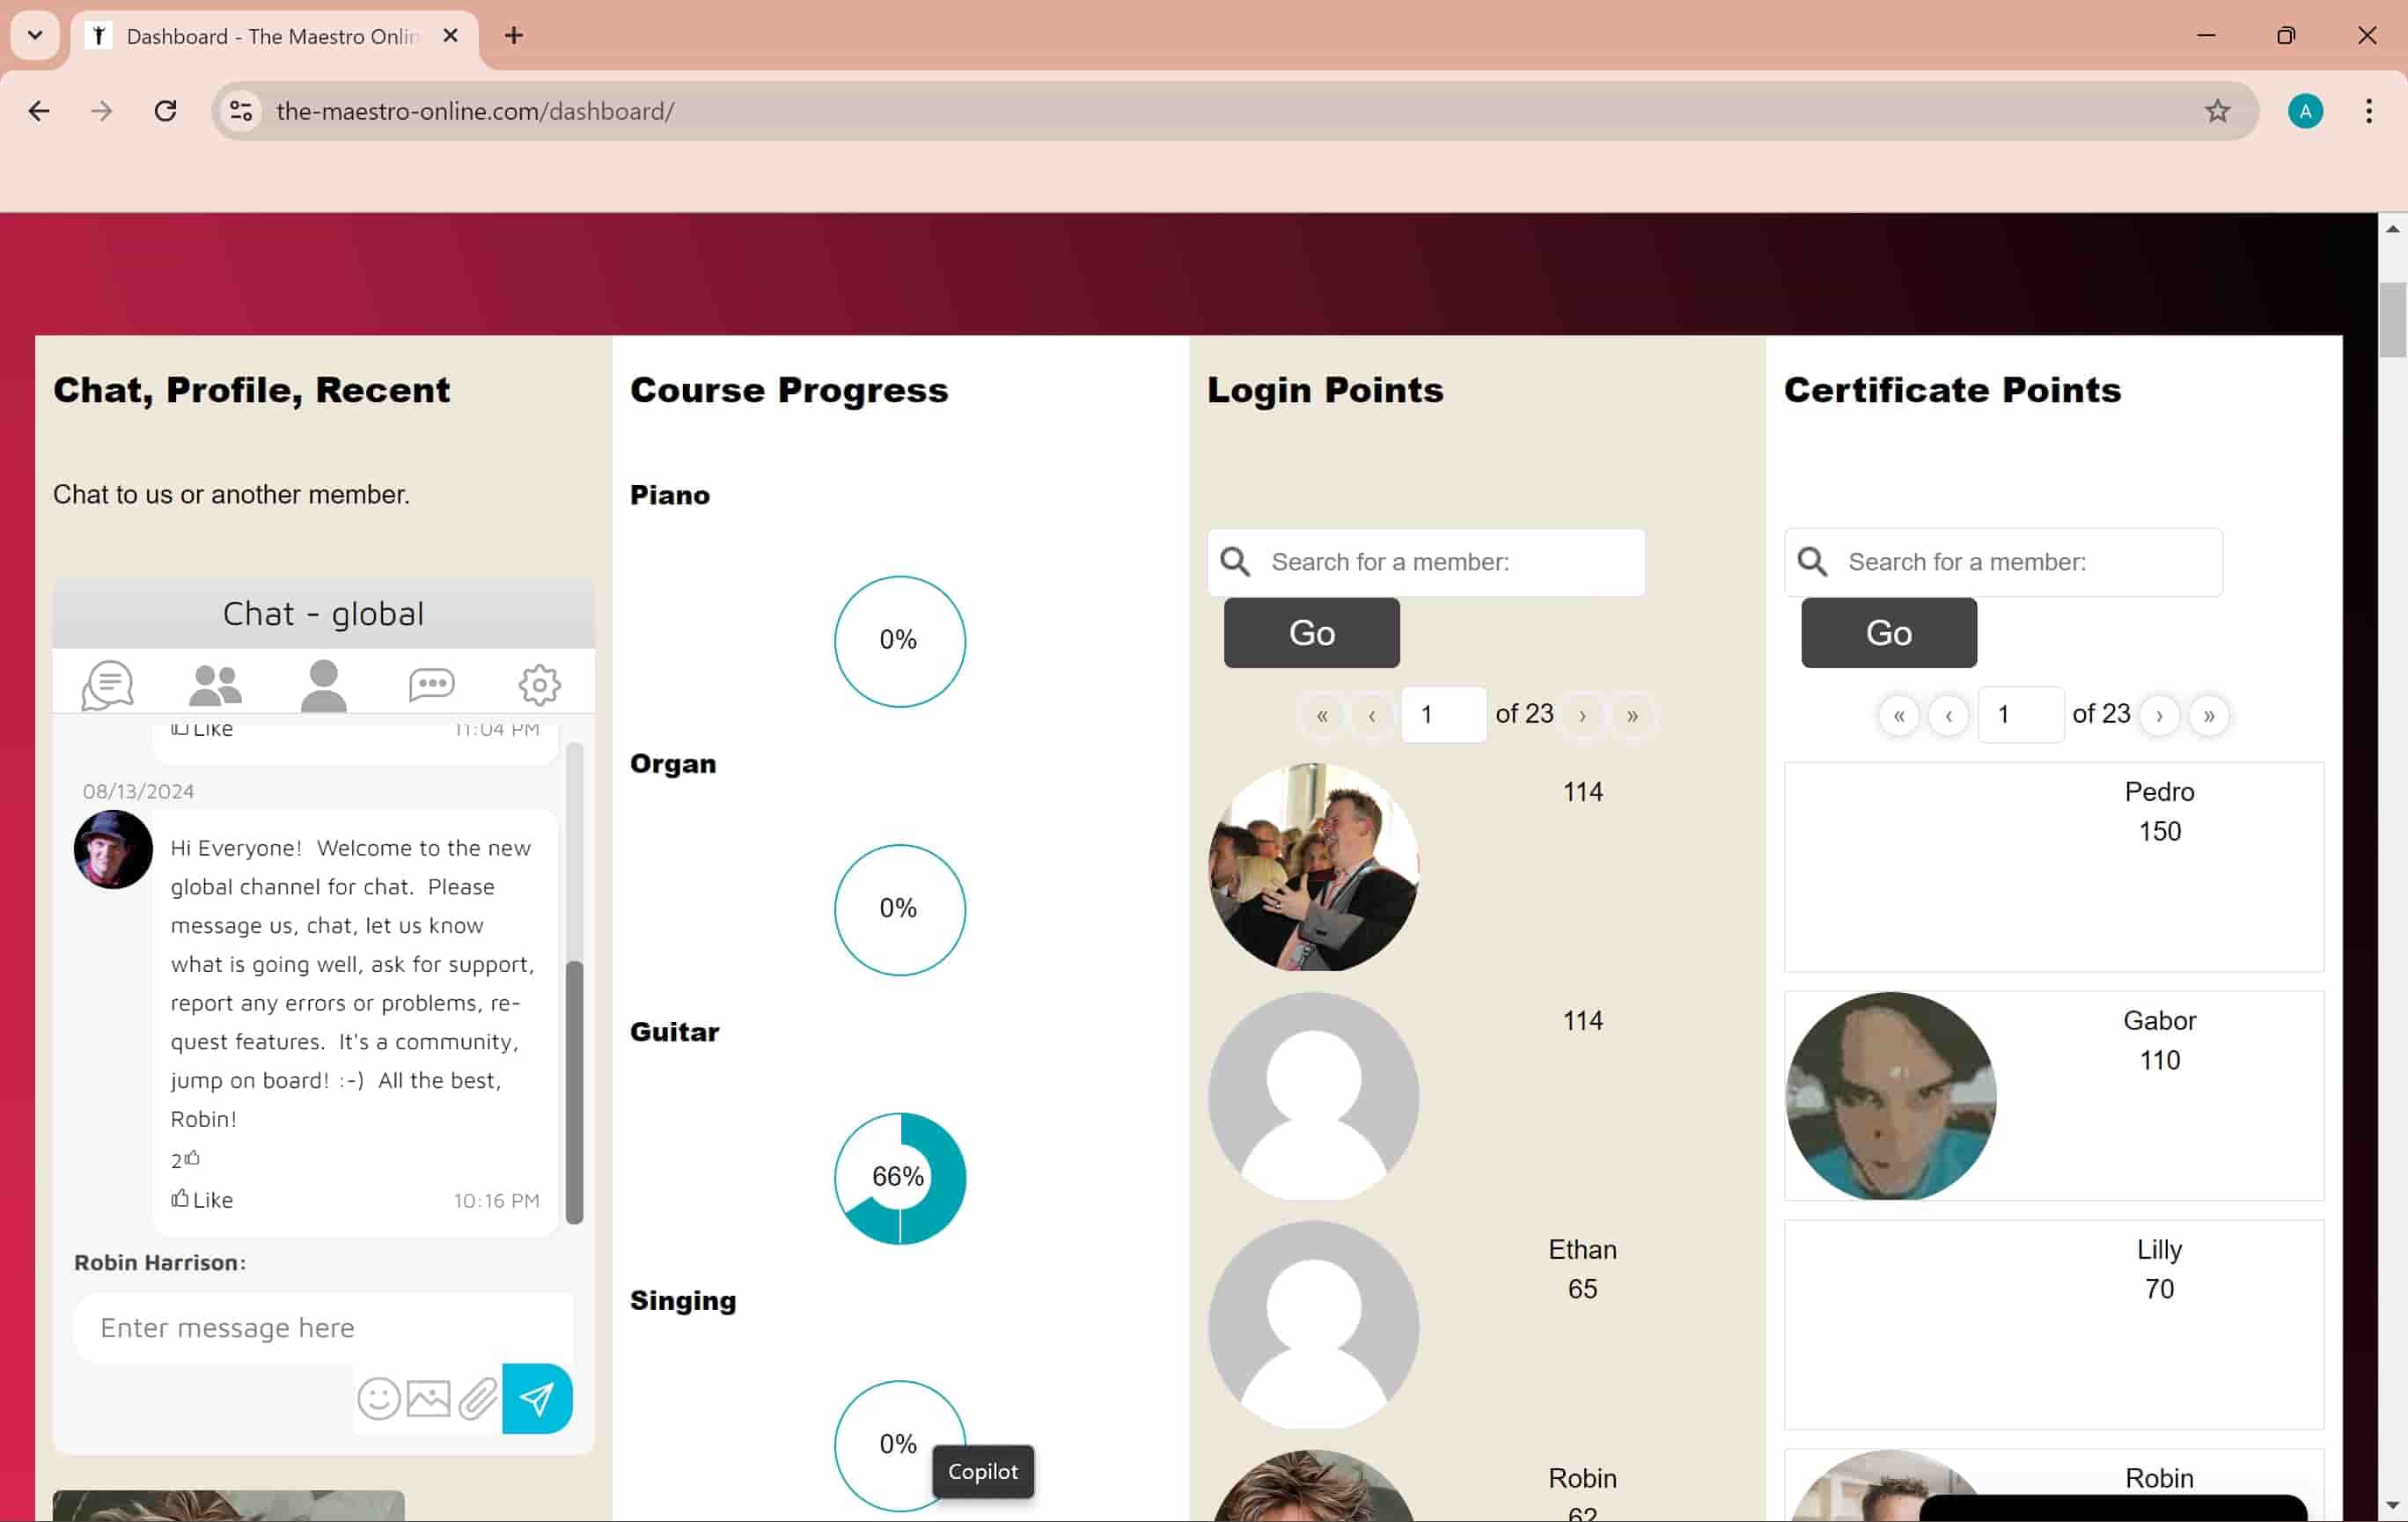Click the Login Points search magnifier icon
Screen dimensions: 2408x1522
(1236, 561)
